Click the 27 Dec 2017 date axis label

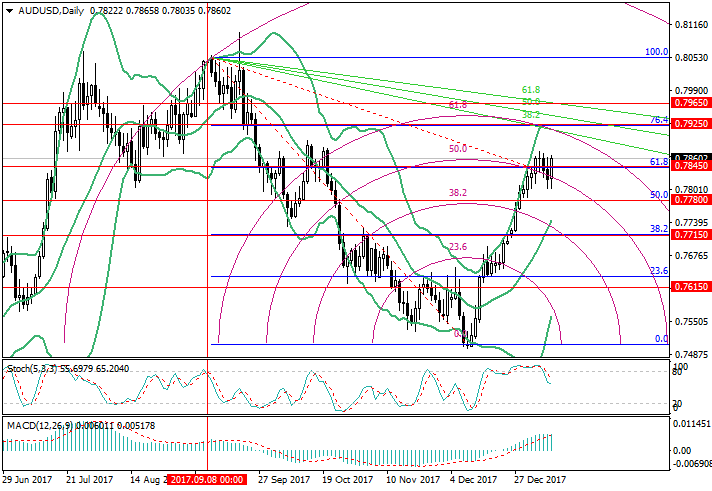(540, 480)
